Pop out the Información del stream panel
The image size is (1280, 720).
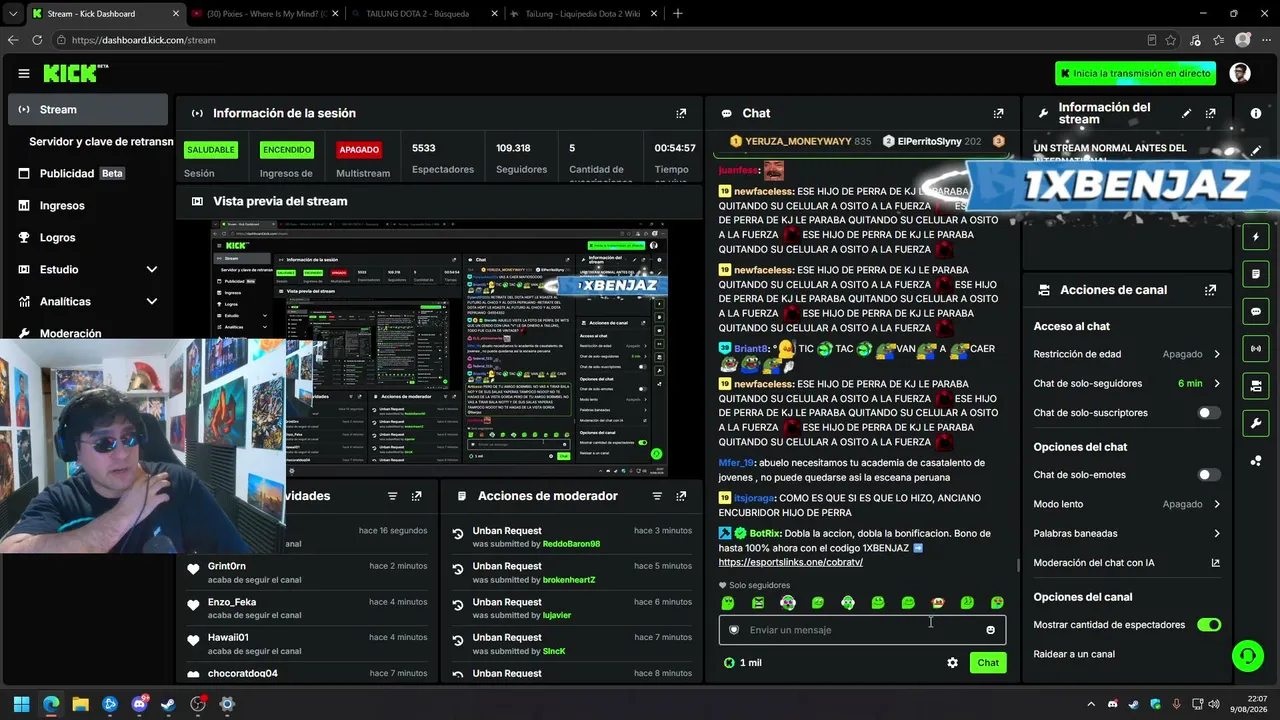coord(1211,113)
